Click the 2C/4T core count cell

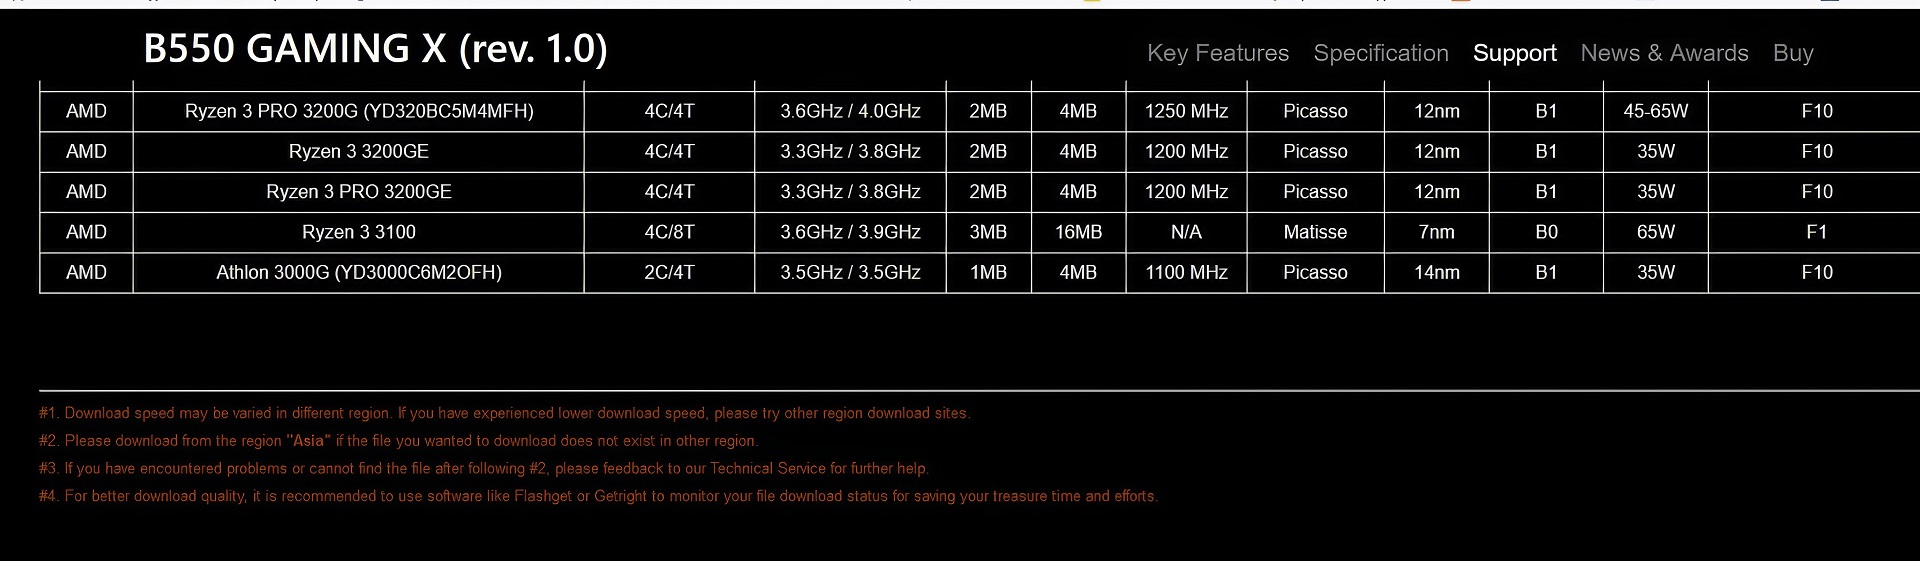coord(669,272)
